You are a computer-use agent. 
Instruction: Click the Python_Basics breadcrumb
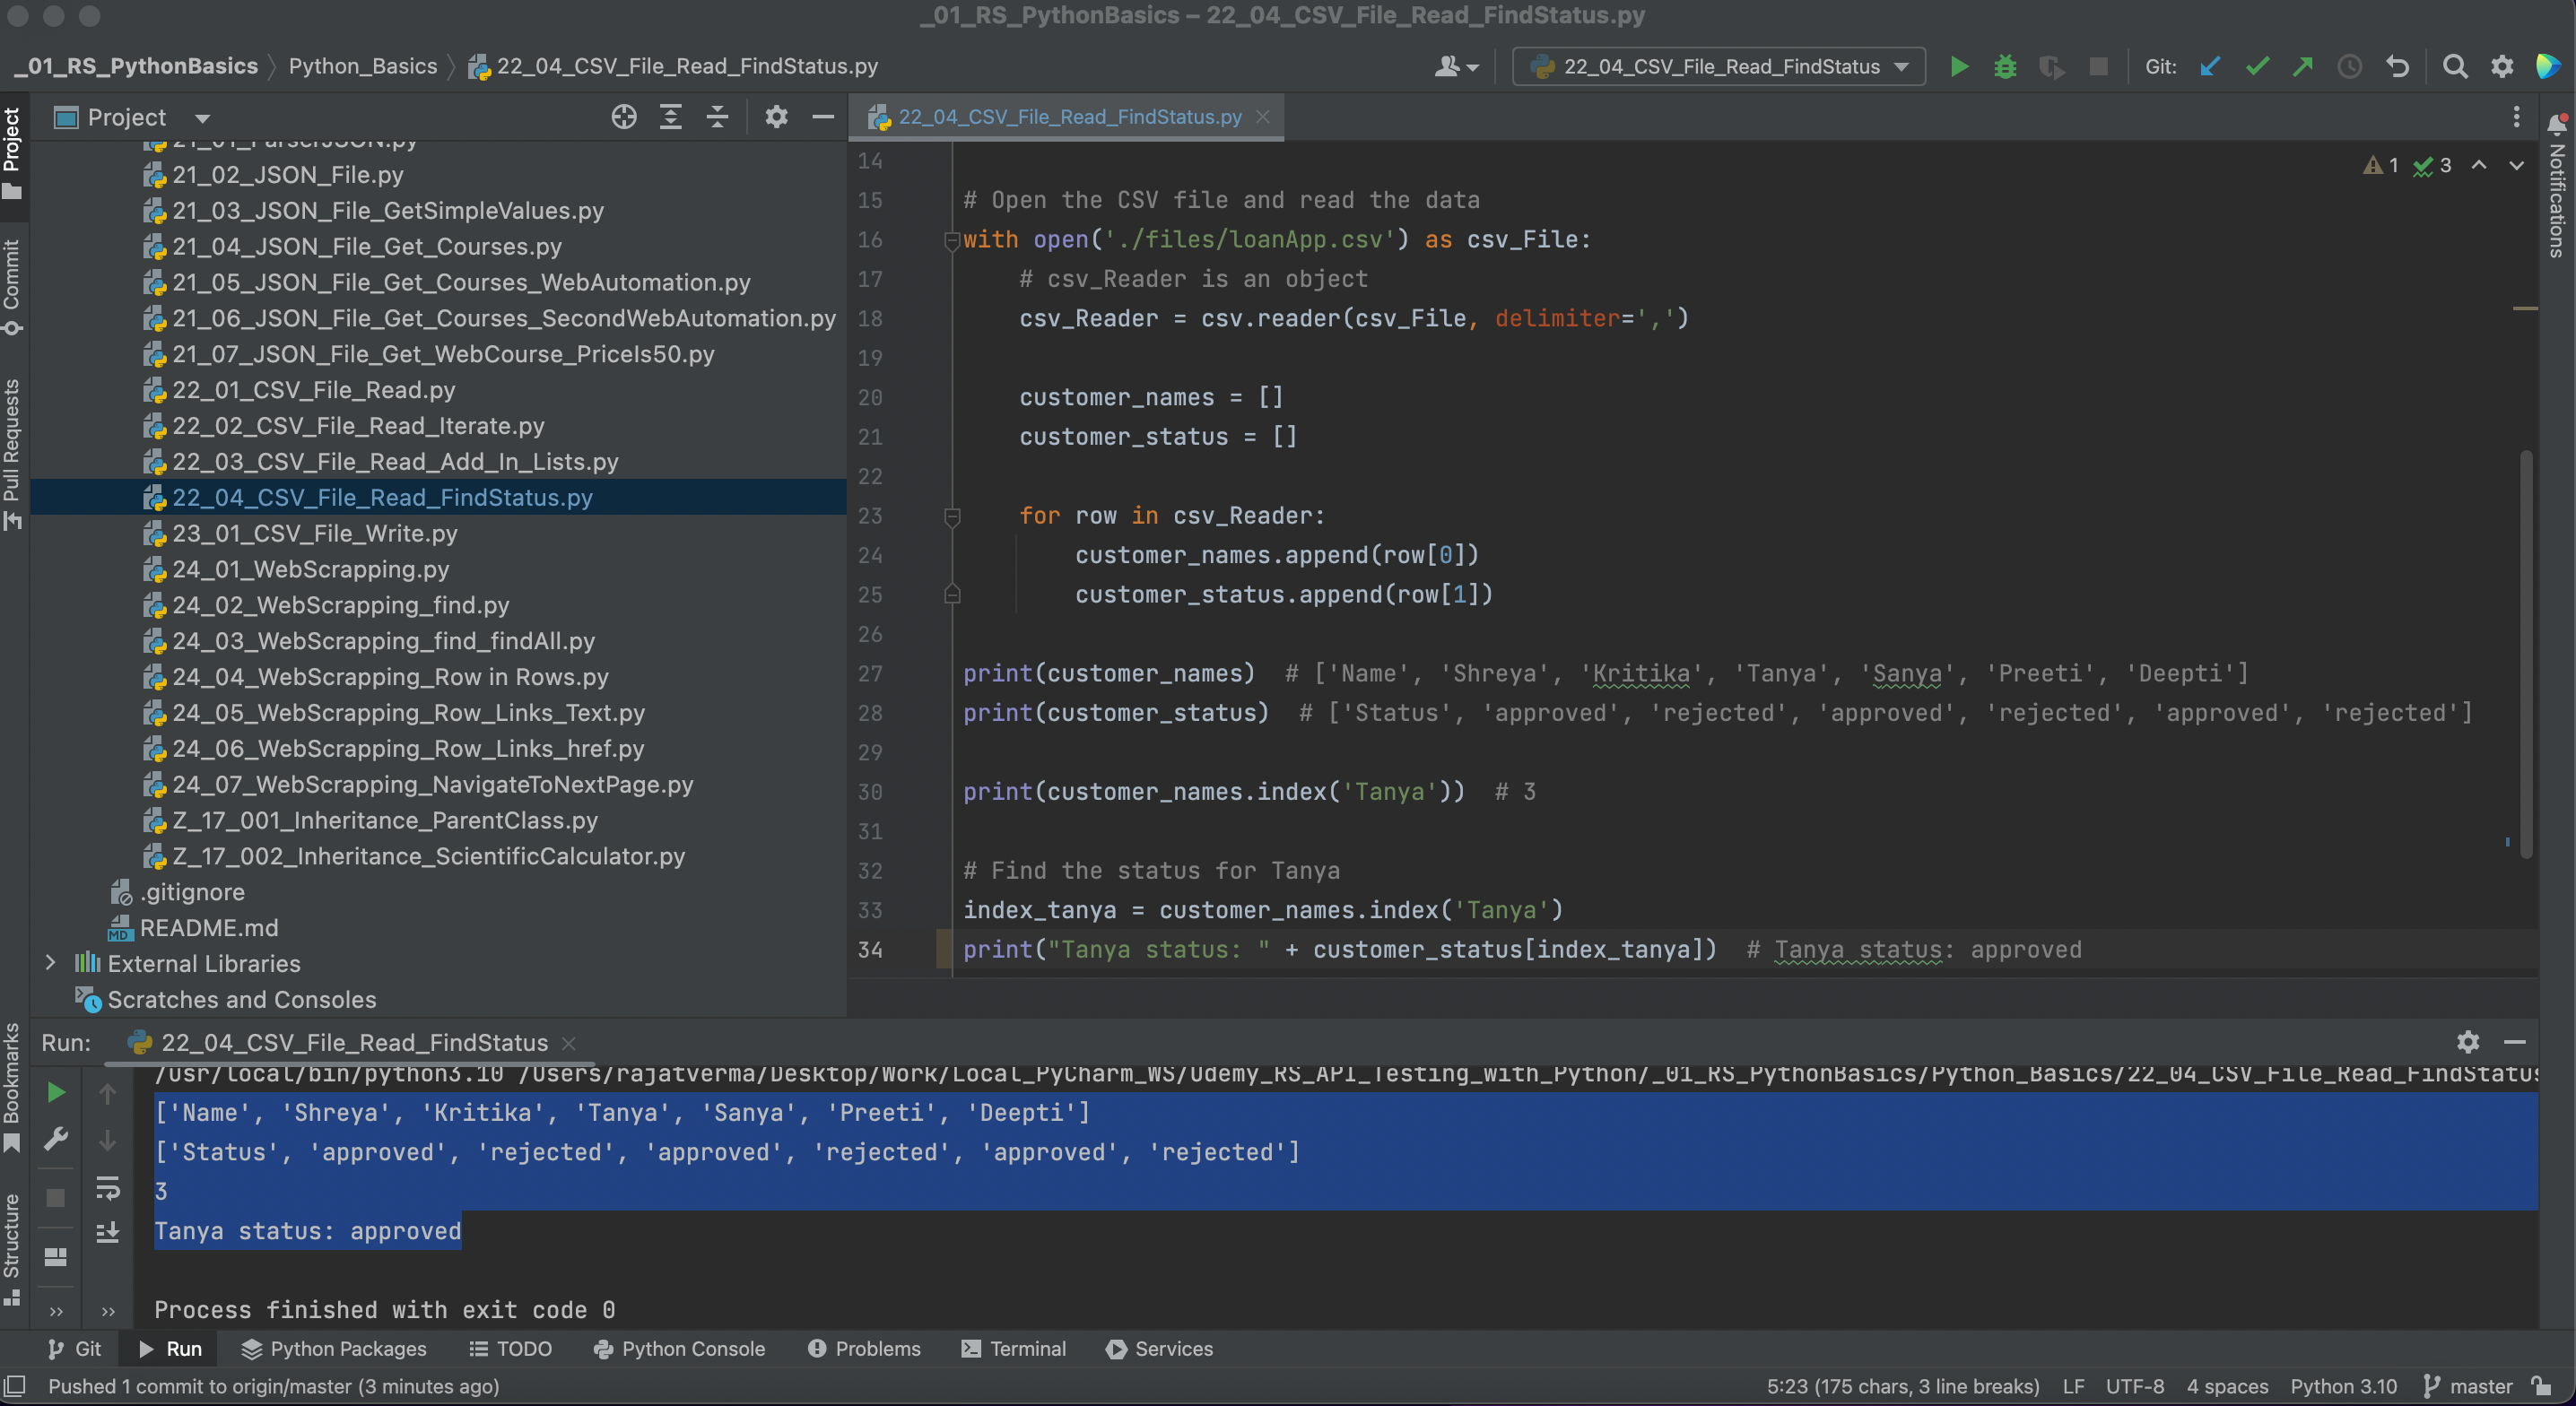(x=363, y=66)
